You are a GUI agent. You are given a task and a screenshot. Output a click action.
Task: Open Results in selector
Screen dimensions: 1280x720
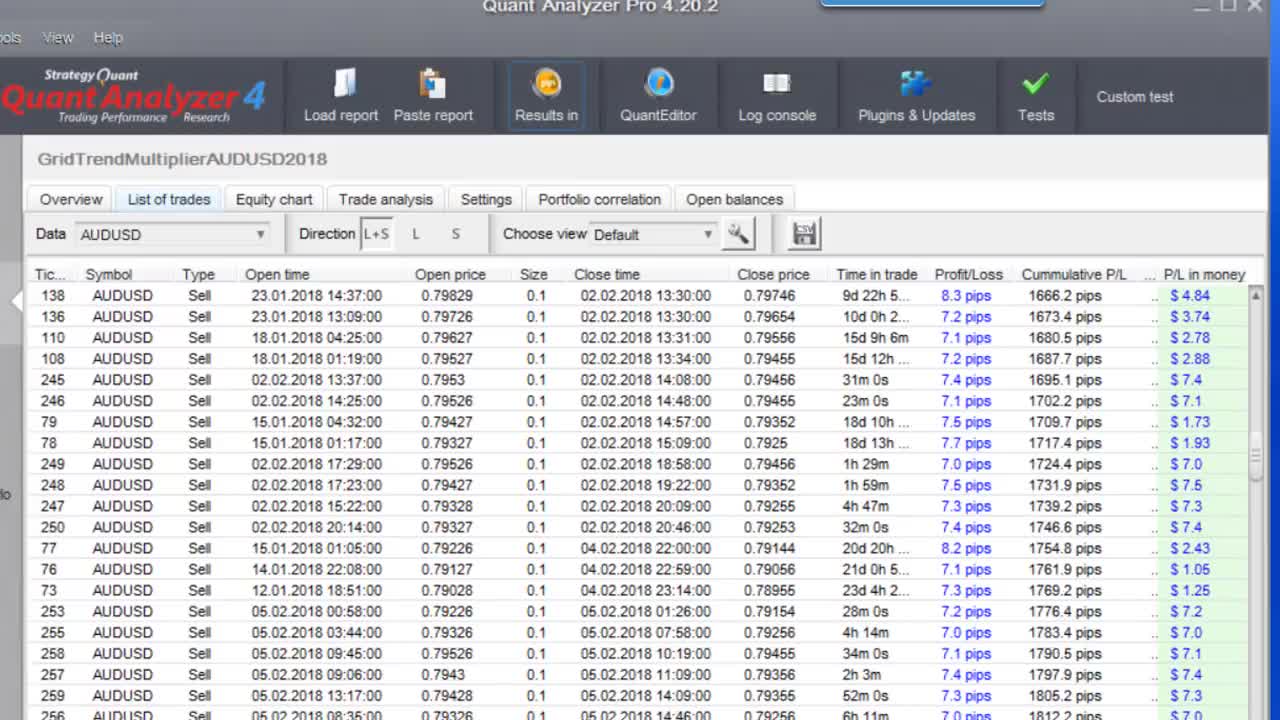coord(546,97)
